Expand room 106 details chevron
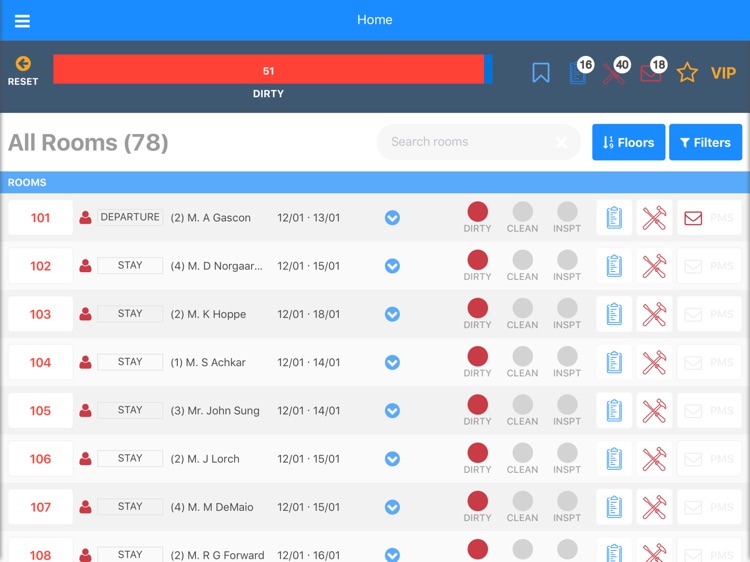Viewport: 750px width, 562px height. coord(392,459)
